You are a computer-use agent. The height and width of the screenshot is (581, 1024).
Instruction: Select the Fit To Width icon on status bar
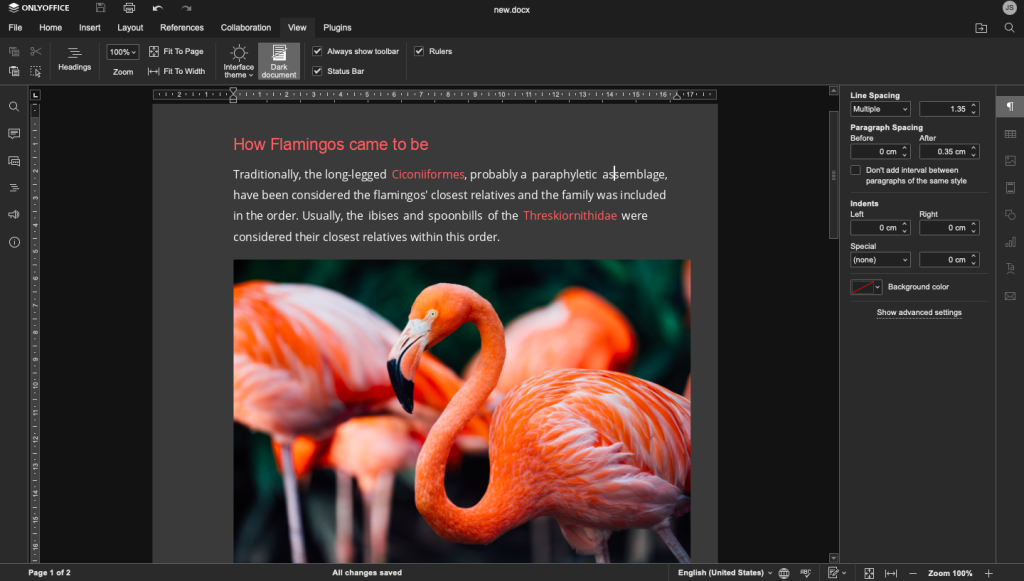891,572
